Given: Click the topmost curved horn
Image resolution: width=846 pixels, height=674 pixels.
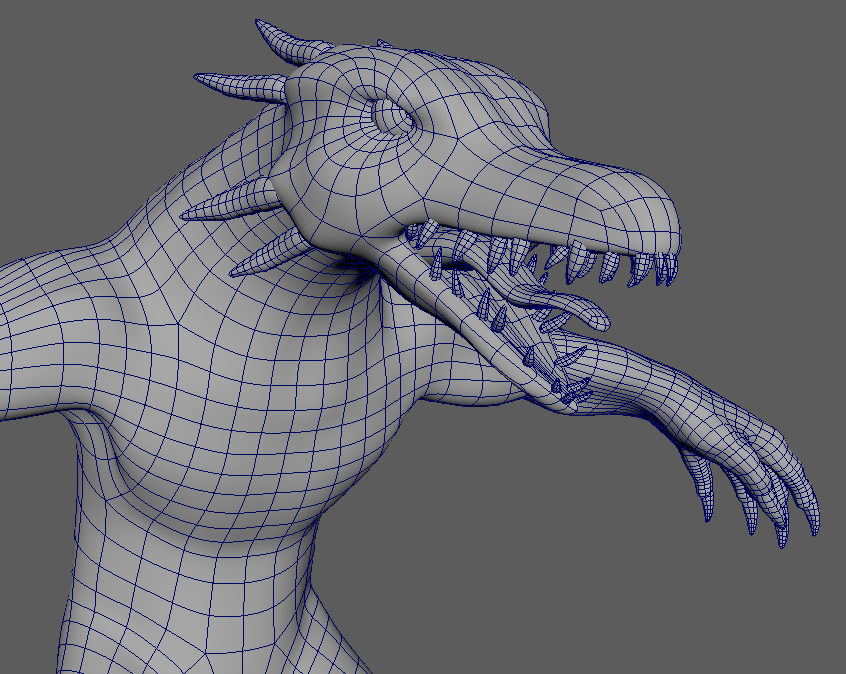Looking at the screenshot, I should pyautogui.click(x=290, y=43).
